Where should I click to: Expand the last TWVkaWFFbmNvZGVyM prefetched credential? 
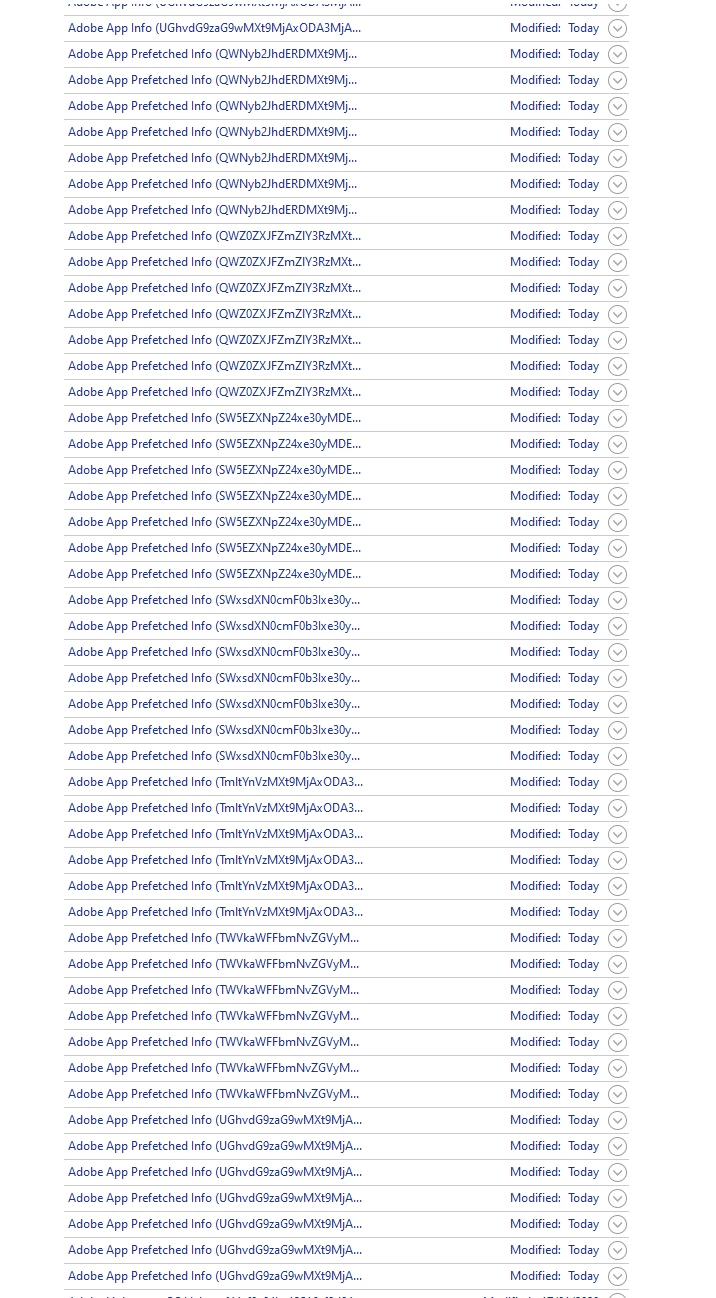[617, 1094]
